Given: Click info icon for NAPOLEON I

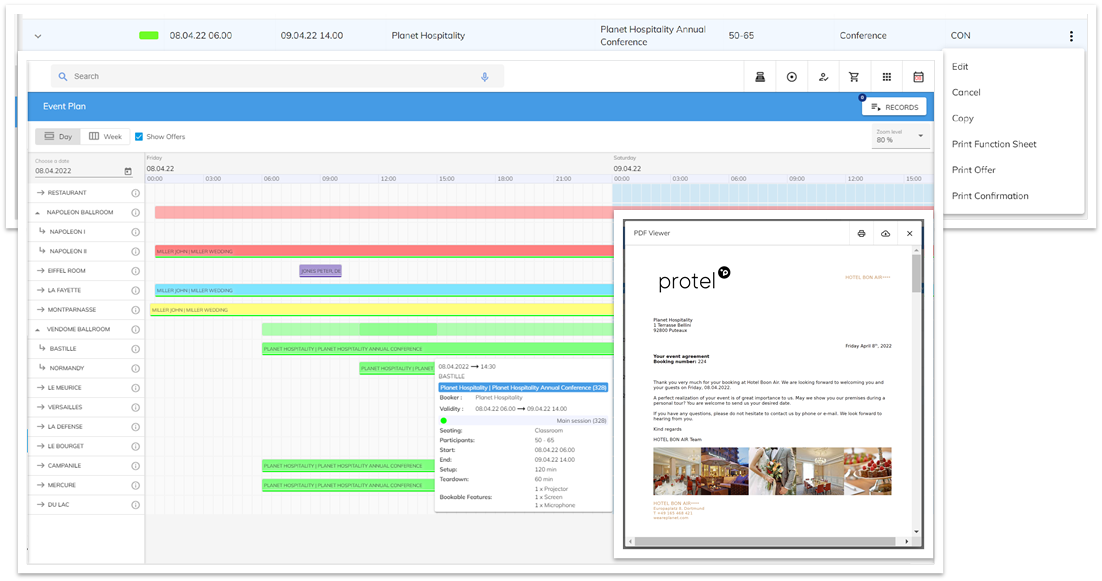Looking at the screenshot, I should coord(136,232).
